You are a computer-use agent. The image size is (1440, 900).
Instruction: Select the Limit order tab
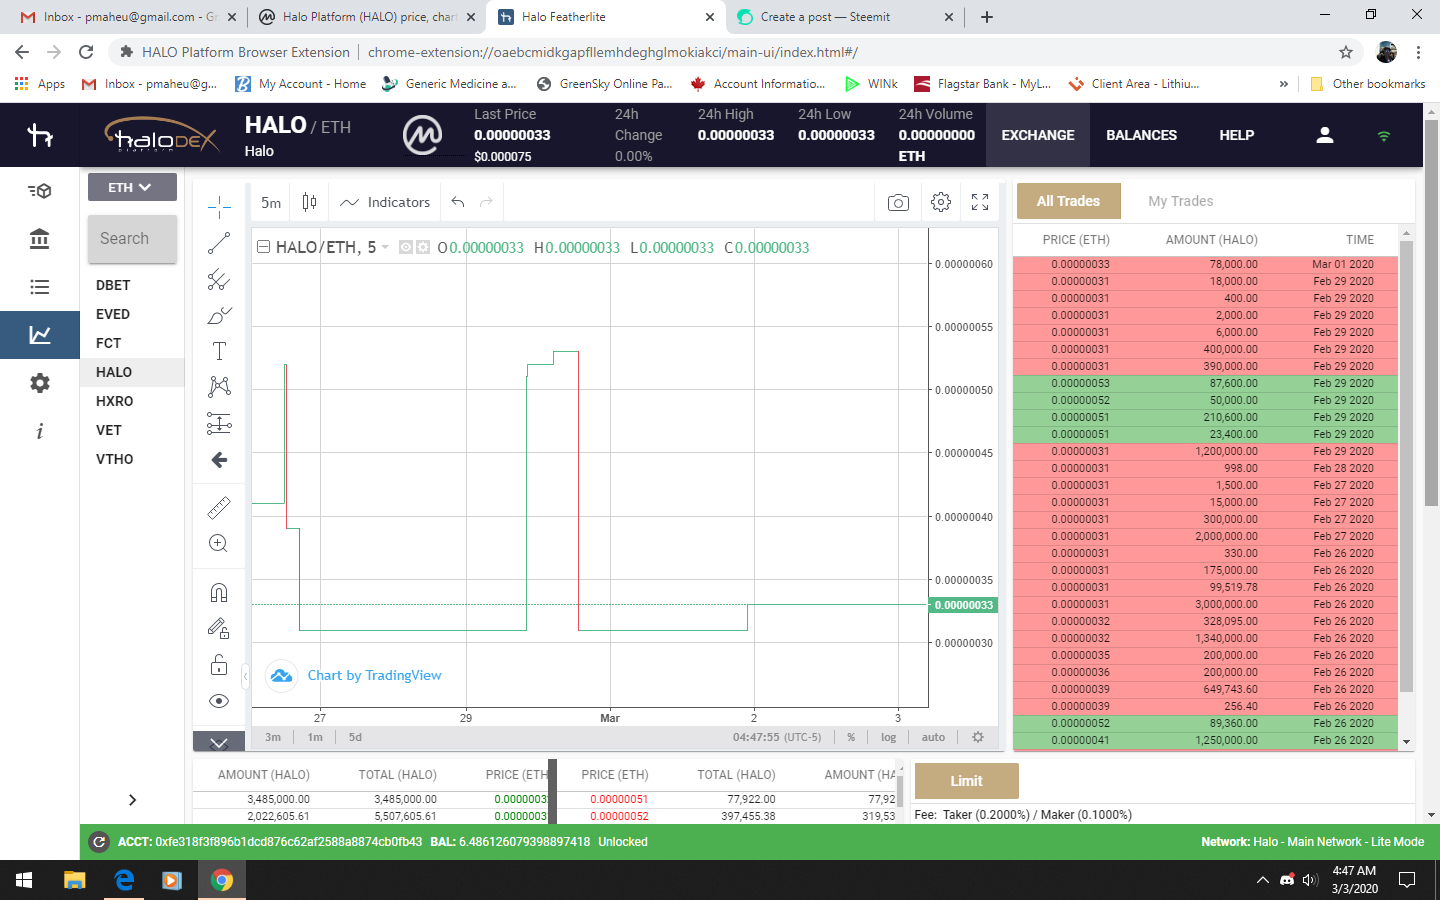click(x=966, y=781)
